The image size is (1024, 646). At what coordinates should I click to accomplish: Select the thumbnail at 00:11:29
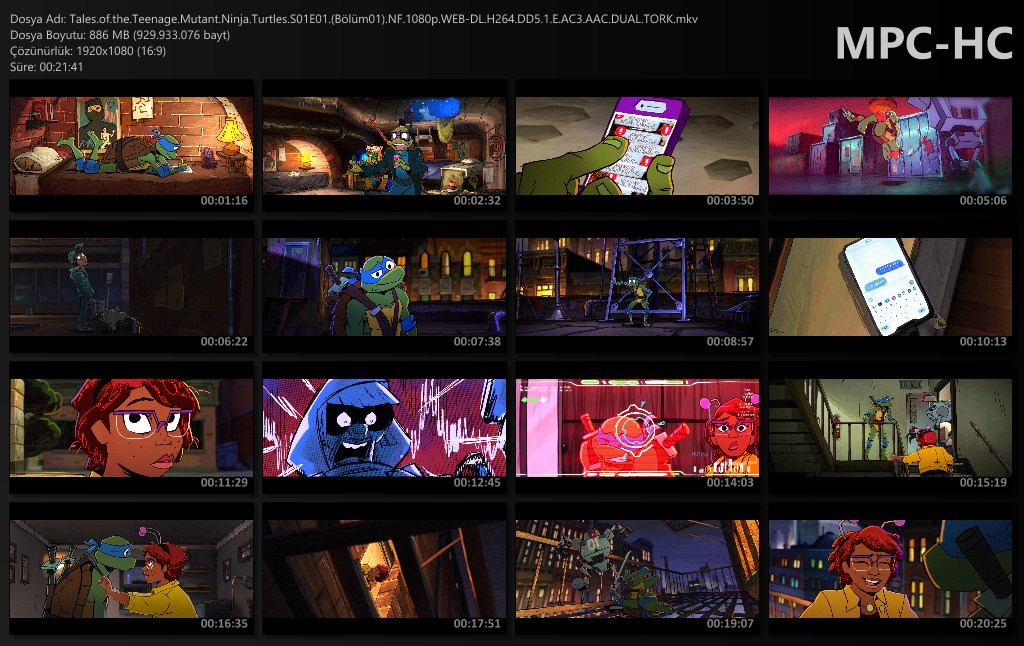(x=131, y=428)
